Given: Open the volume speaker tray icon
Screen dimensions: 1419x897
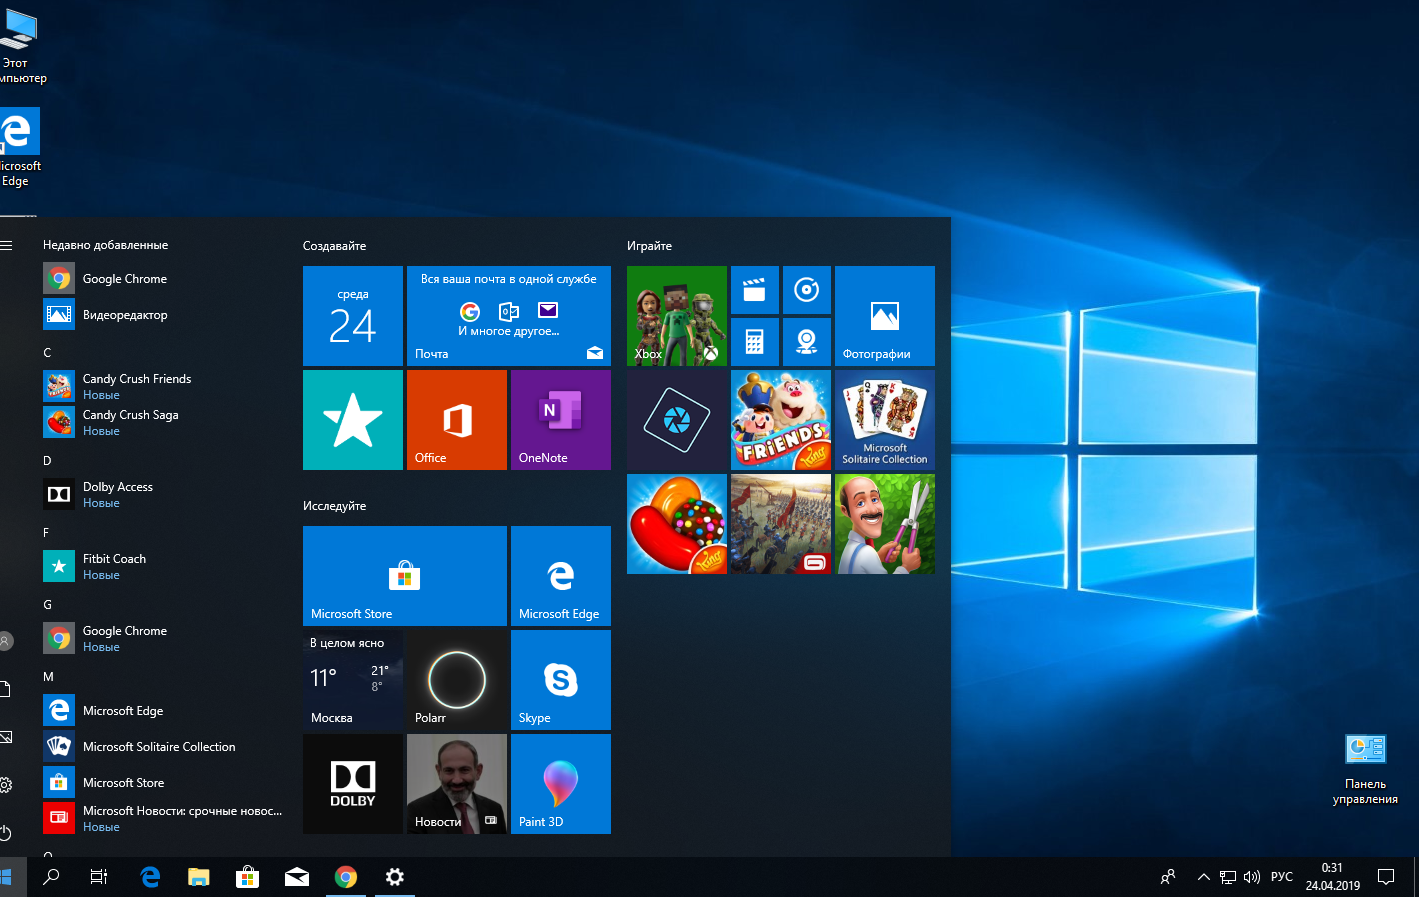Looking at the screenshot, I should (1252, 877).
